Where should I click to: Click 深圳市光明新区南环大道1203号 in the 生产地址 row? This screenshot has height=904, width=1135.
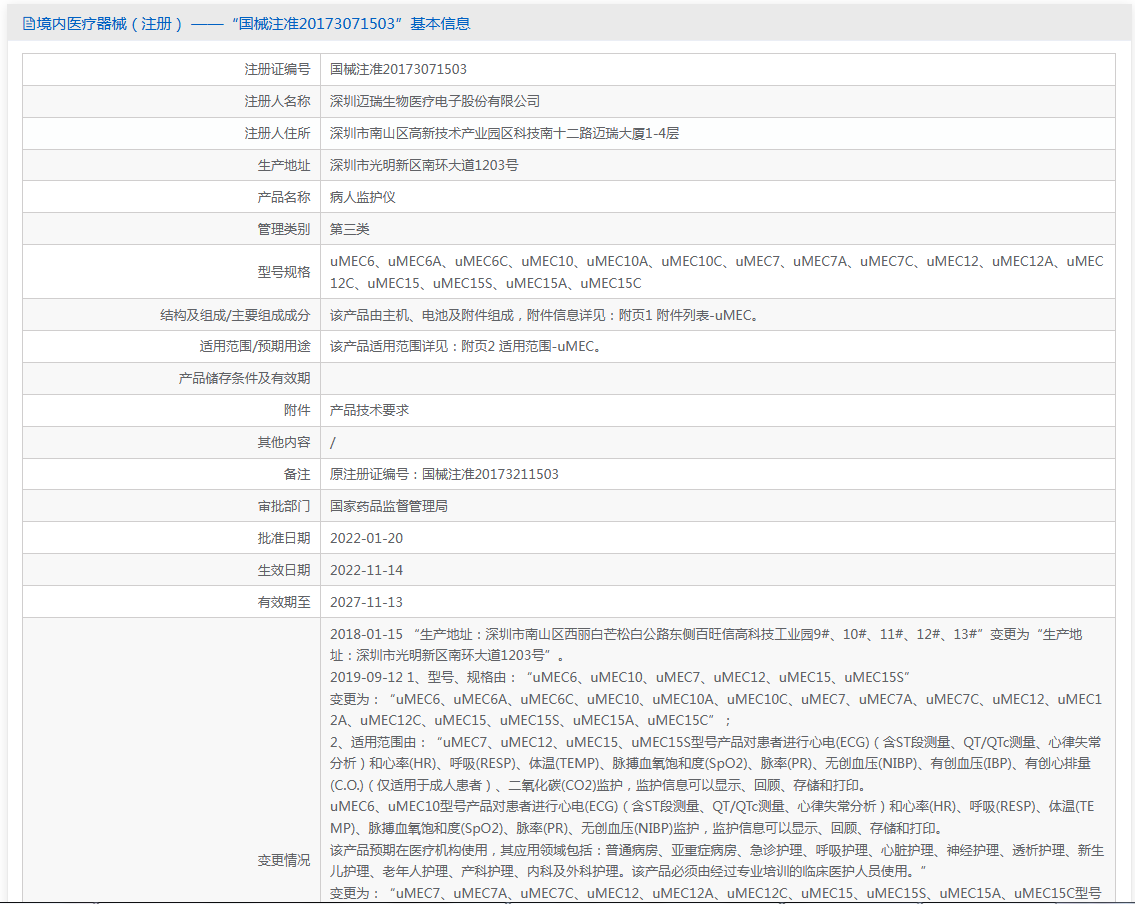424,166
